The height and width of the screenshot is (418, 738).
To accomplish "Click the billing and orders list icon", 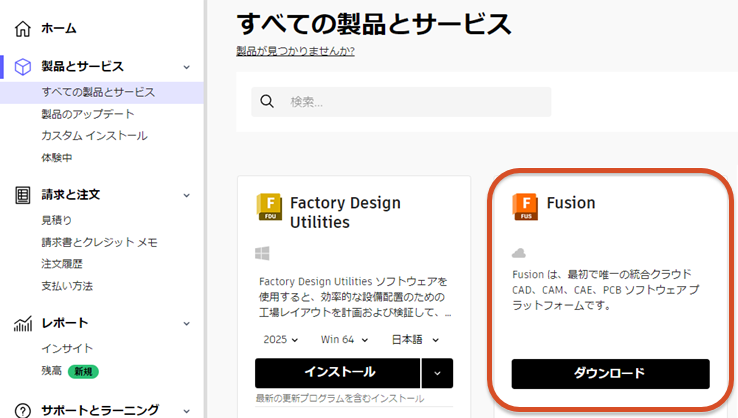I will [x=23, y=195].
